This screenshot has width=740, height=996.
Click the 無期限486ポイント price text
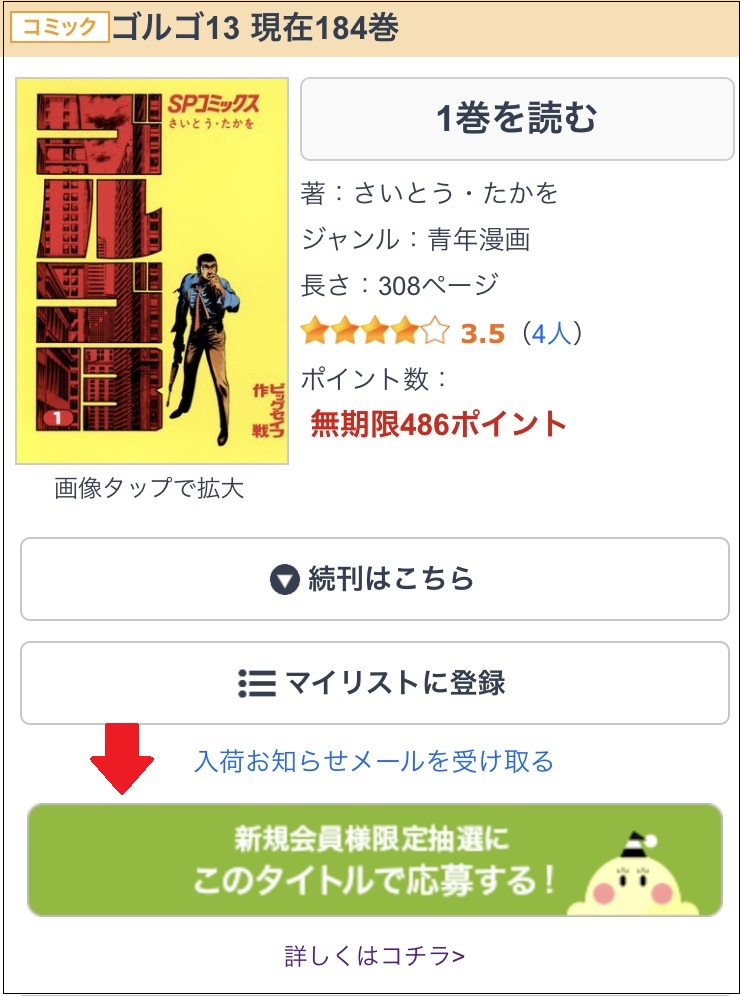click(438, 424)
